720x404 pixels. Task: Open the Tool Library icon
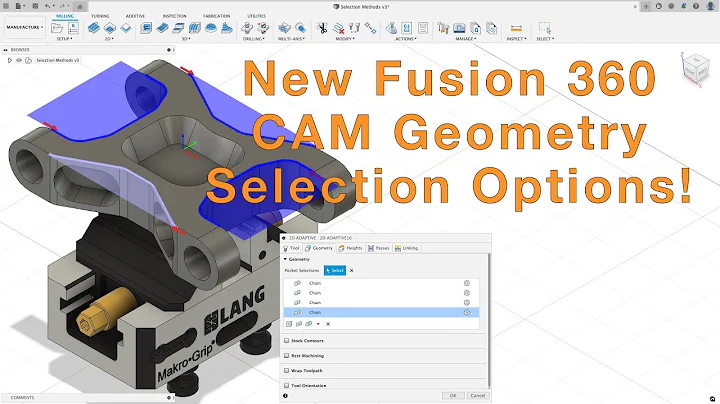click(443, 28)
